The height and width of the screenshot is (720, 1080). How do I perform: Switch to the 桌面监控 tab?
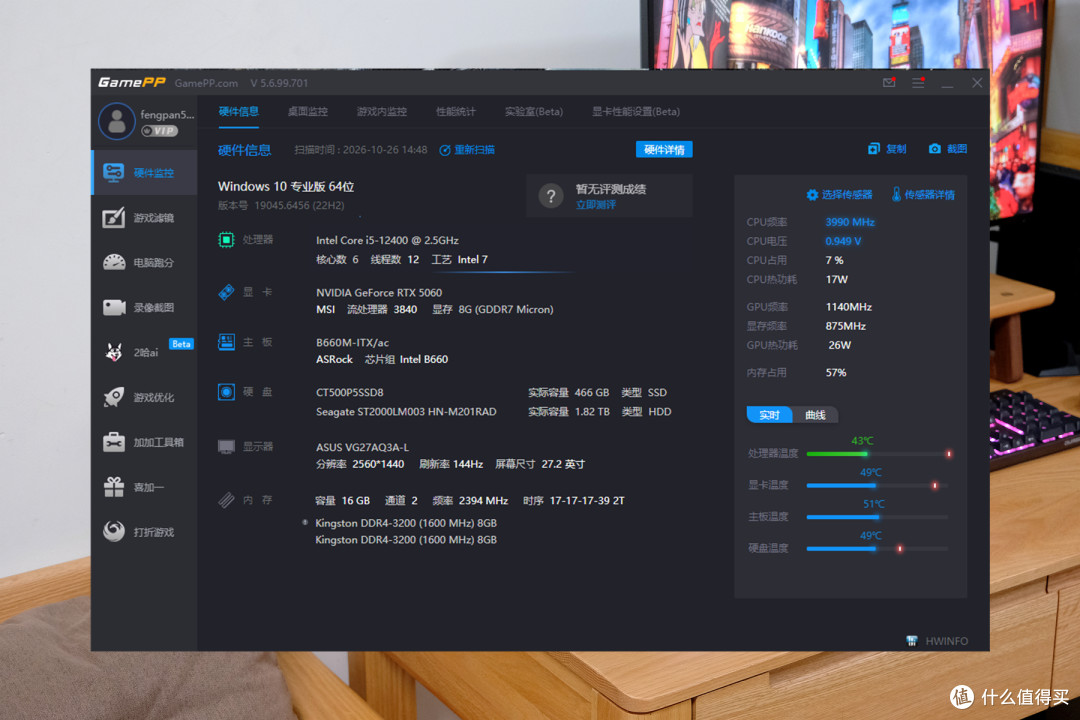[x=307, y=112]
